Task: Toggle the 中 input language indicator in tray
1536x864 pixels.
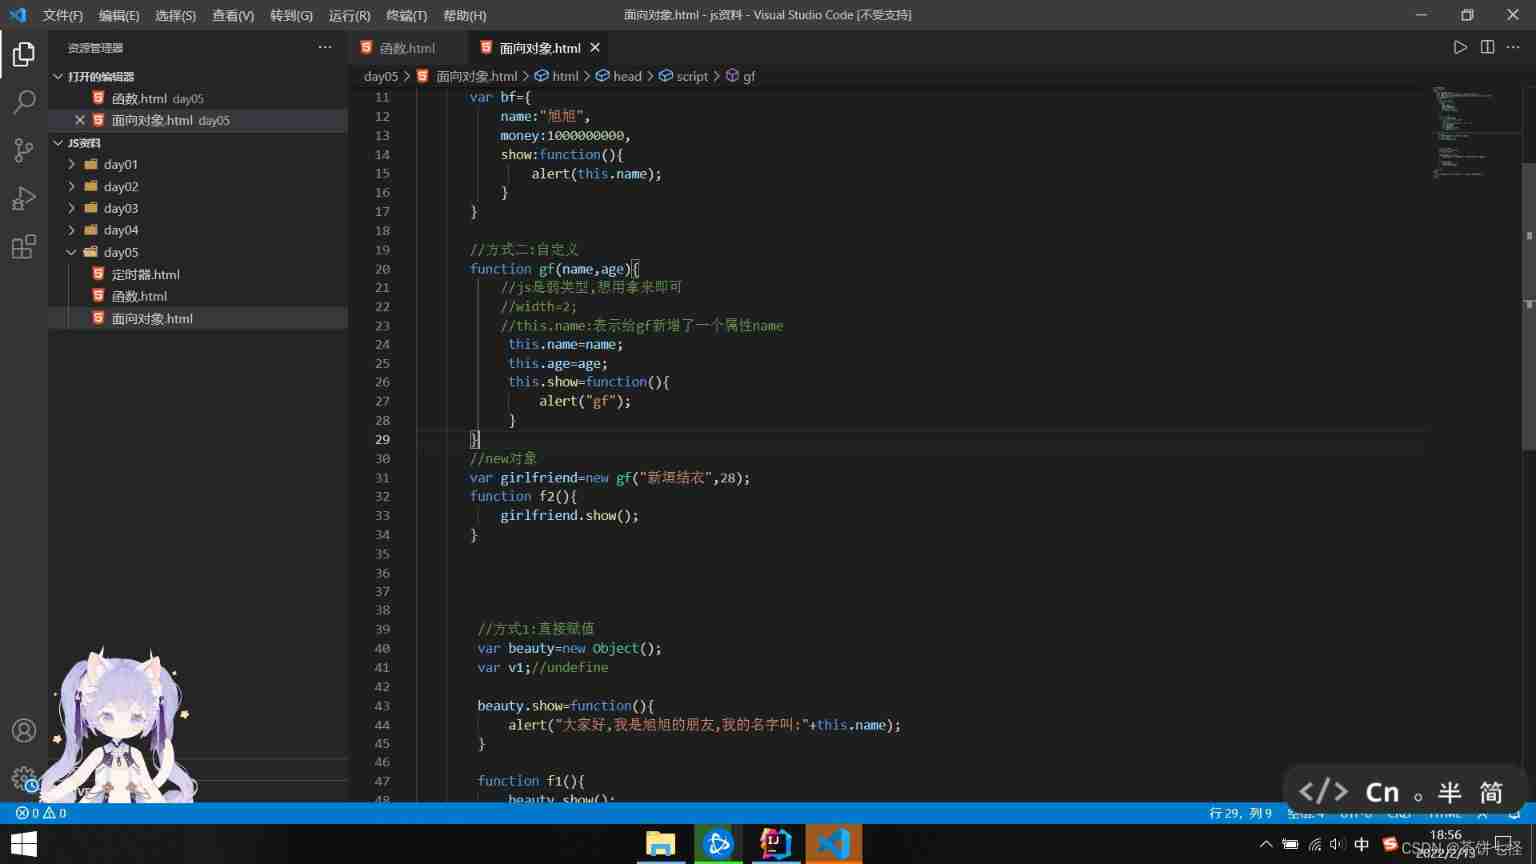Action: [x=1361, y=844]
